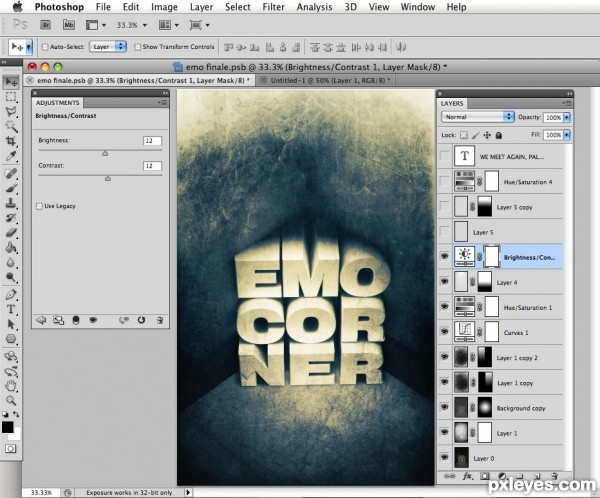Select the Magic Wand tool
600x498 pixels.
(x=11, y=126)
